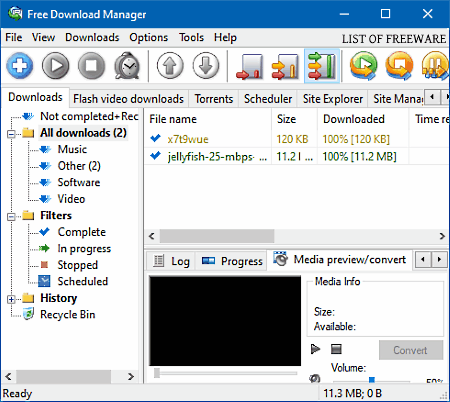Click the disabled Convert button
450x402 pixels.
411,350
